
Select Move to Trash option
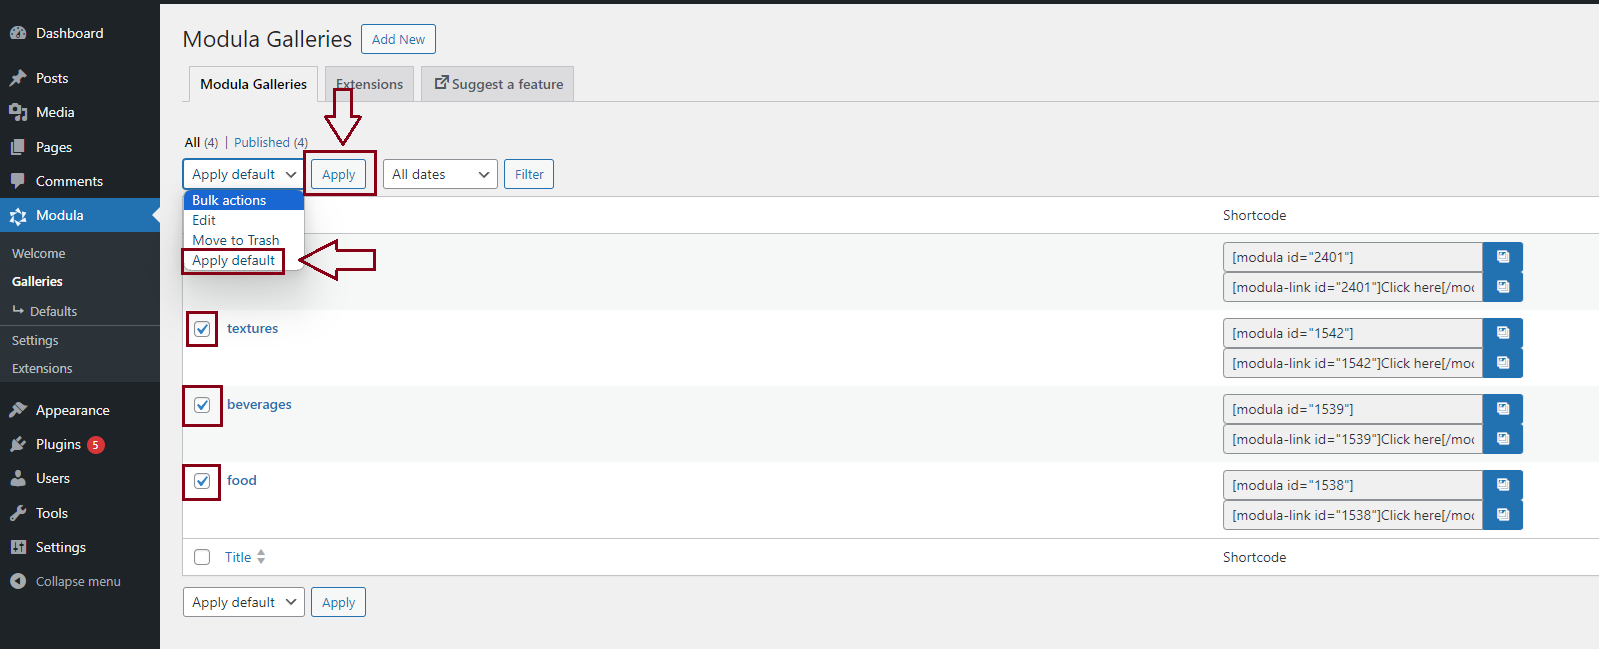236,240
